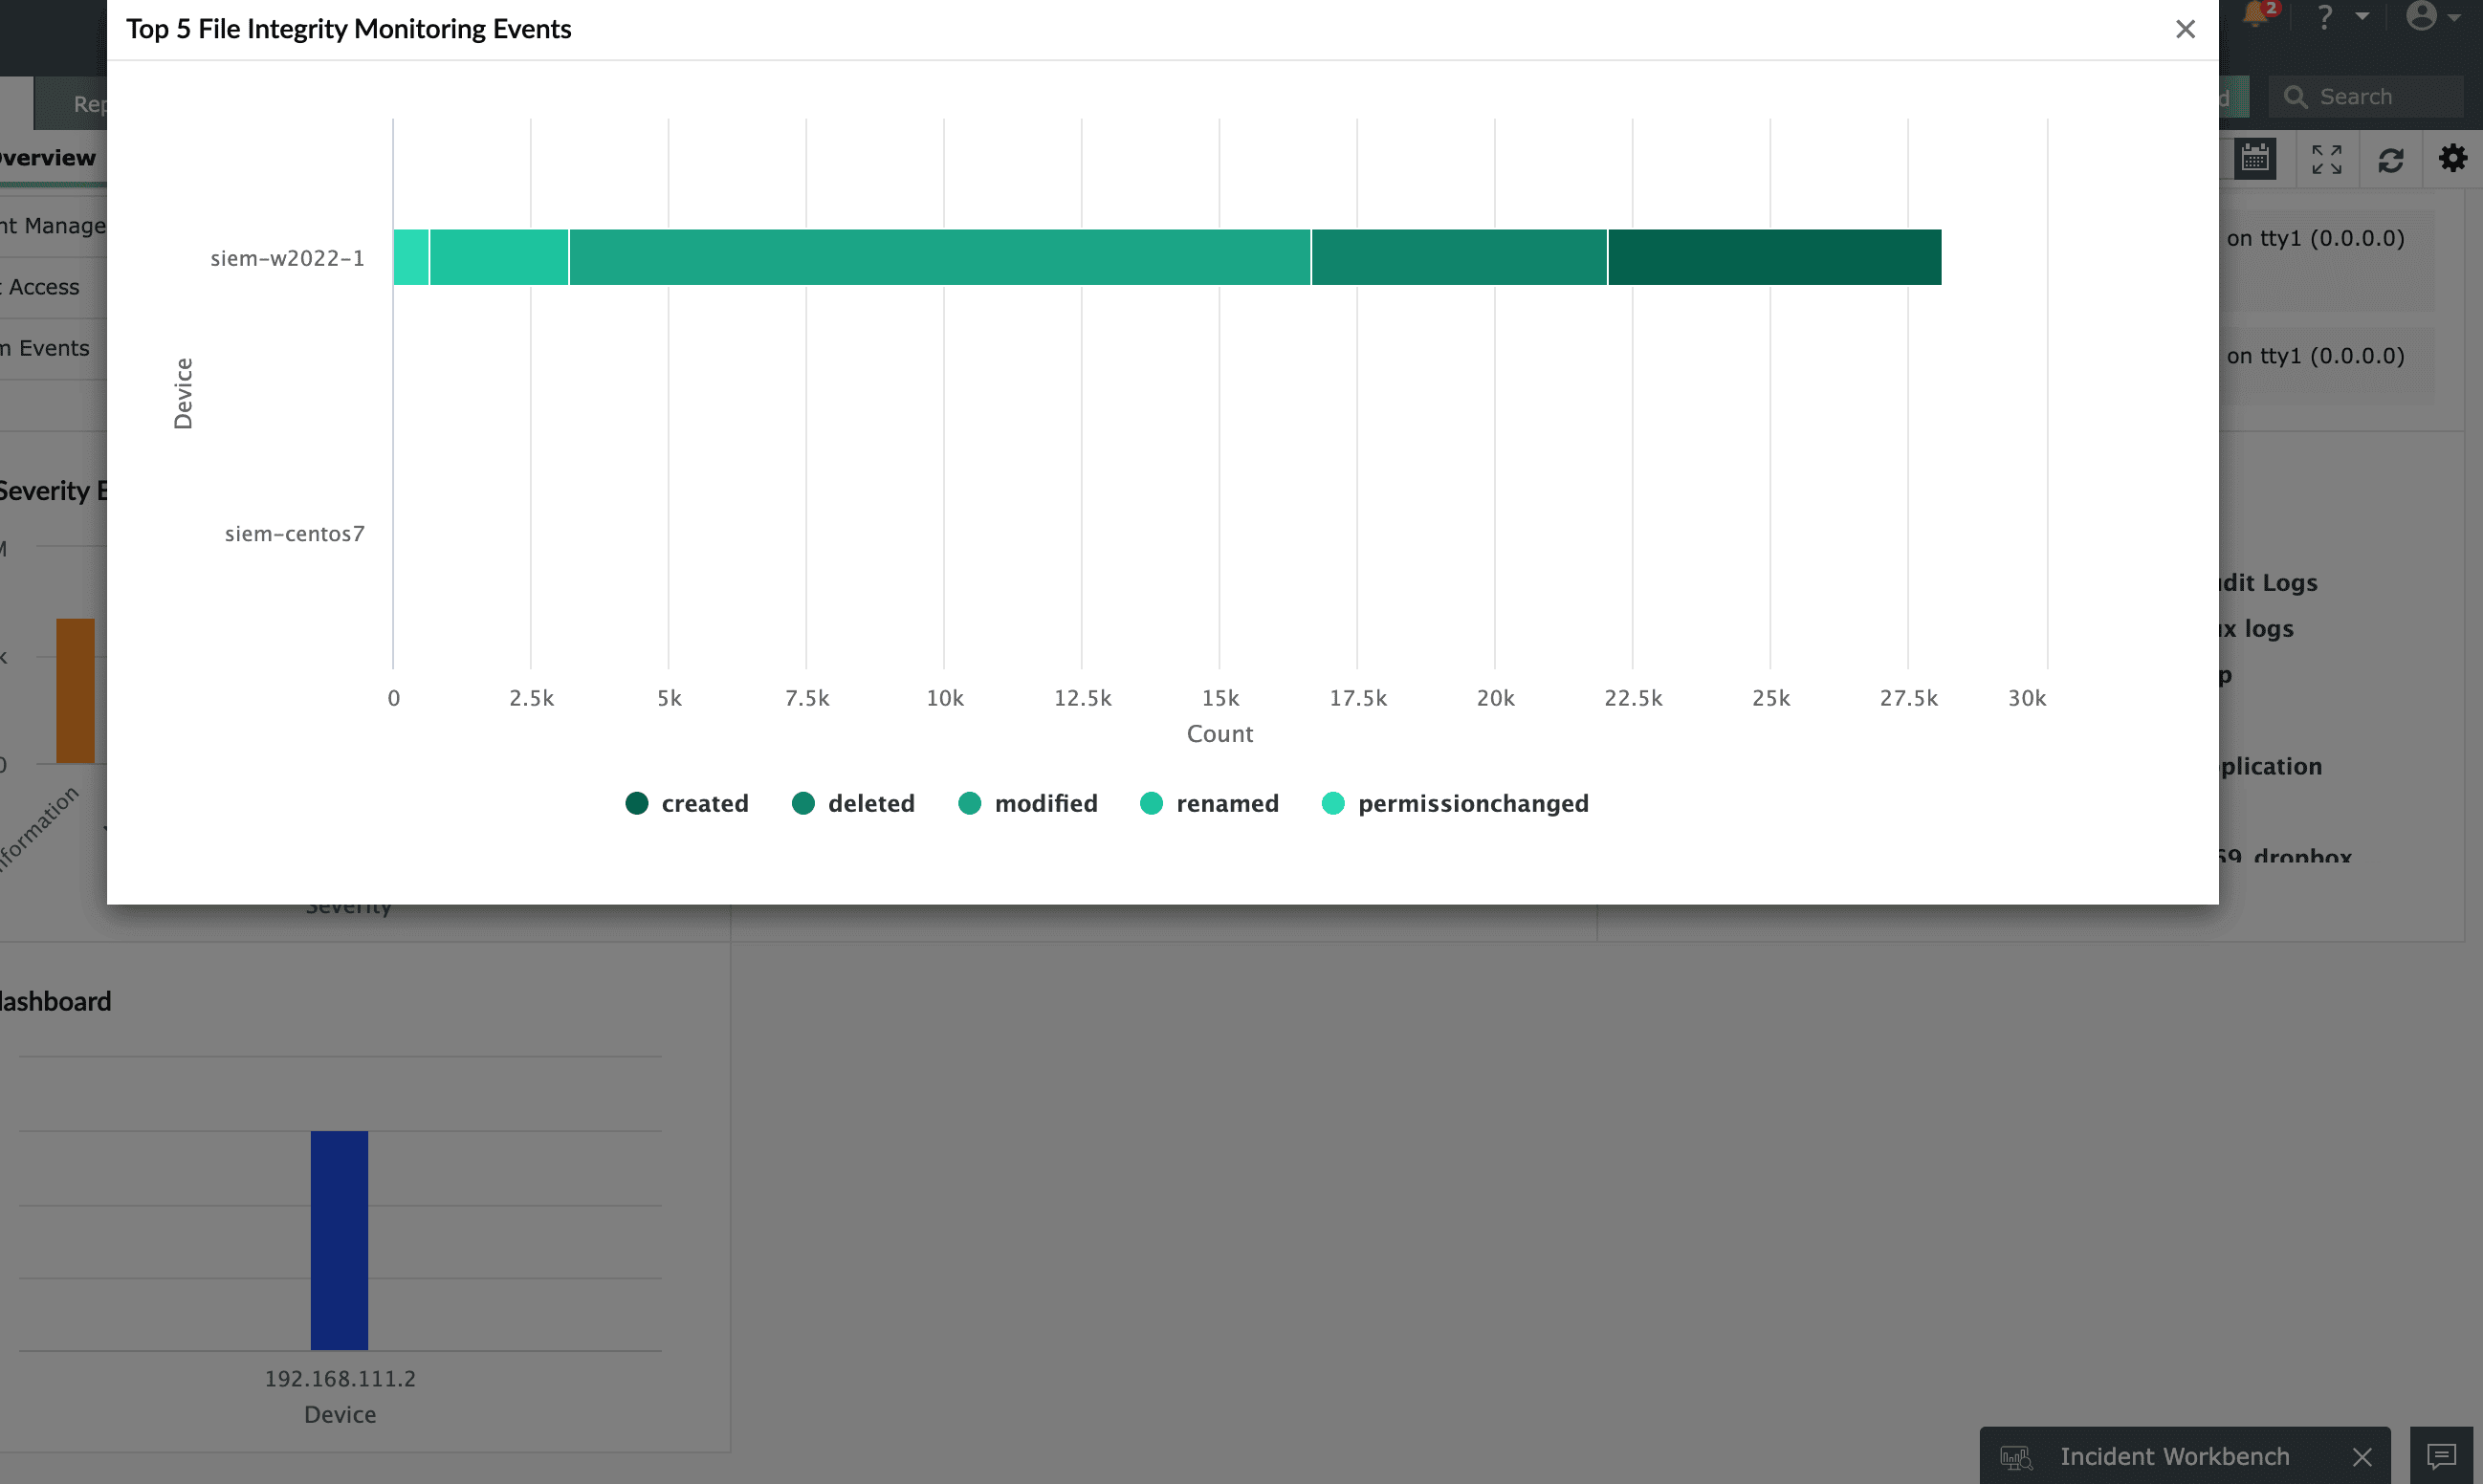Screen dimensions: 2483x1484
Task: Dismiss the Incident Workbench panel
Action: coord(2362,1457)
